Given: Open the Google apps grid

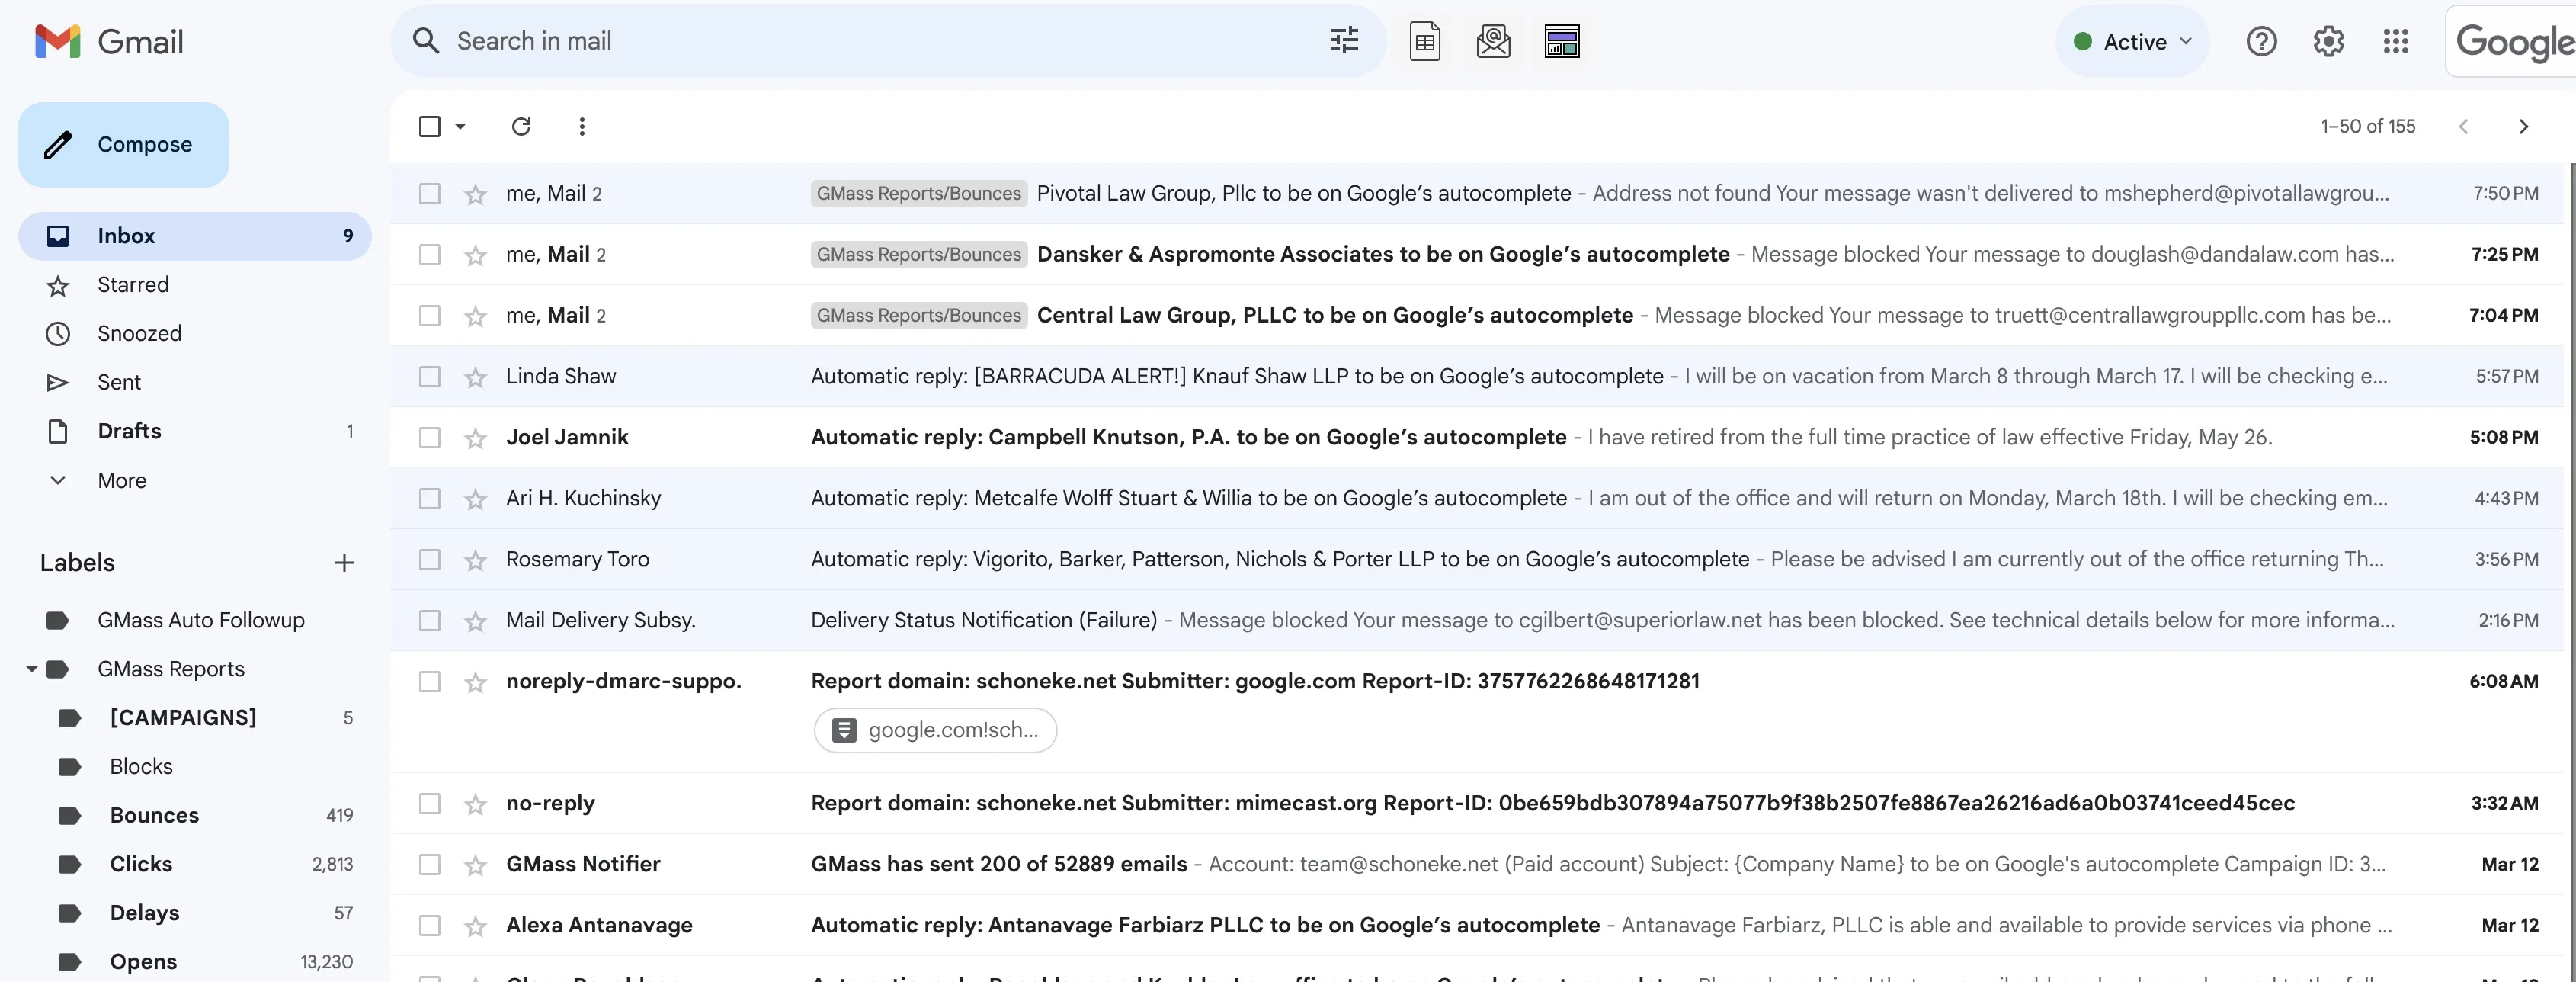Looking at the screenshot, I should pyautogui.click(x=2395, y=41).
